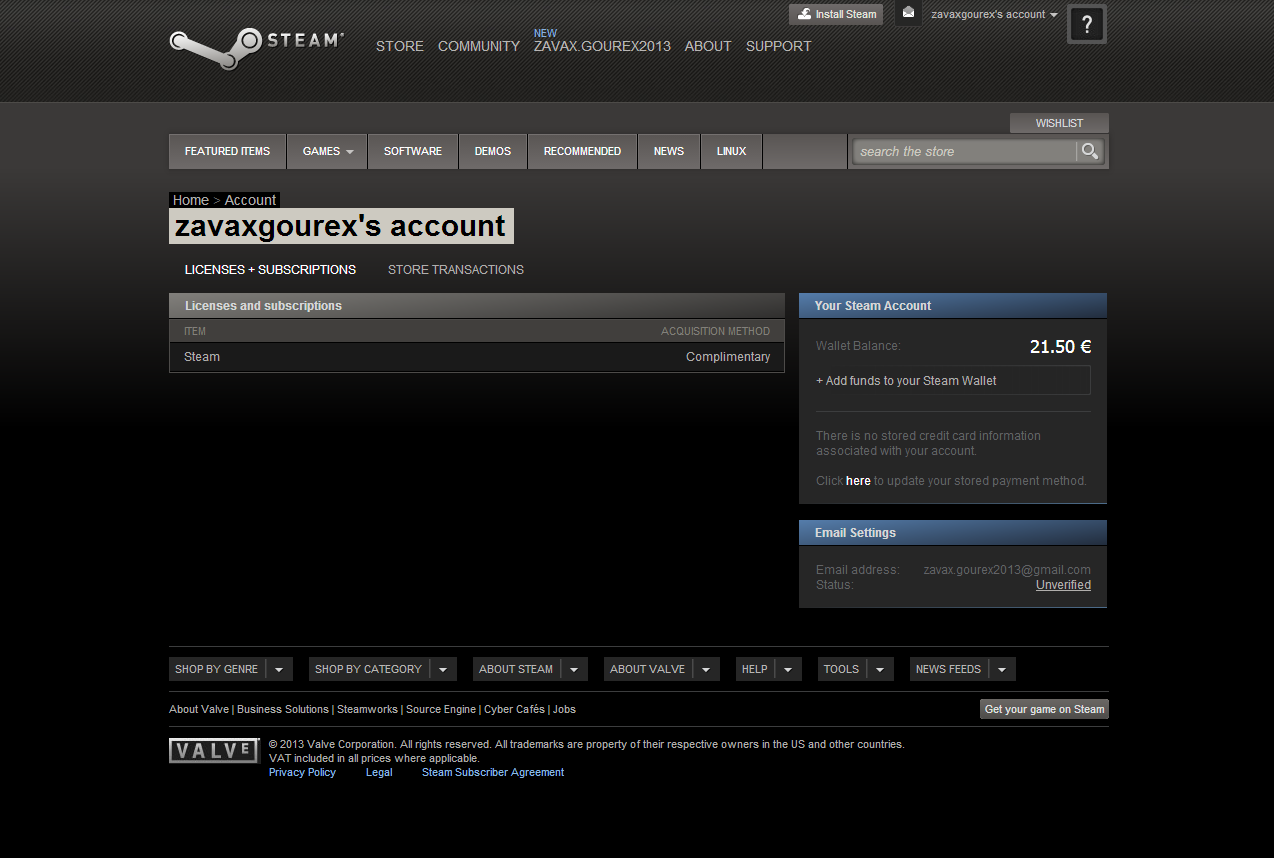Viewport: 1274px width, 858px height.
Task: Click the Steam license row item
Action: 202,357
